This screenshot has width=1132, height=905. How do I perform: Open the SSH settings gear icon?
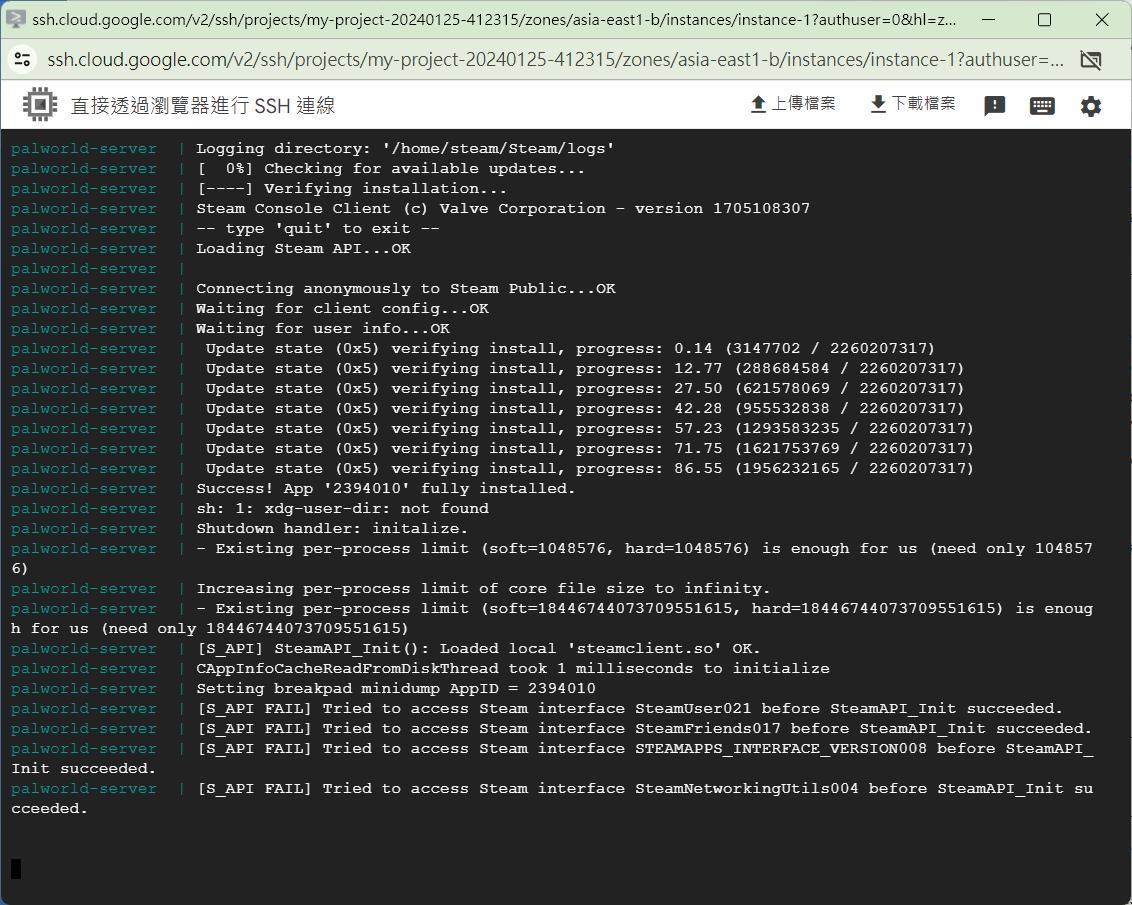[1090, 106]
